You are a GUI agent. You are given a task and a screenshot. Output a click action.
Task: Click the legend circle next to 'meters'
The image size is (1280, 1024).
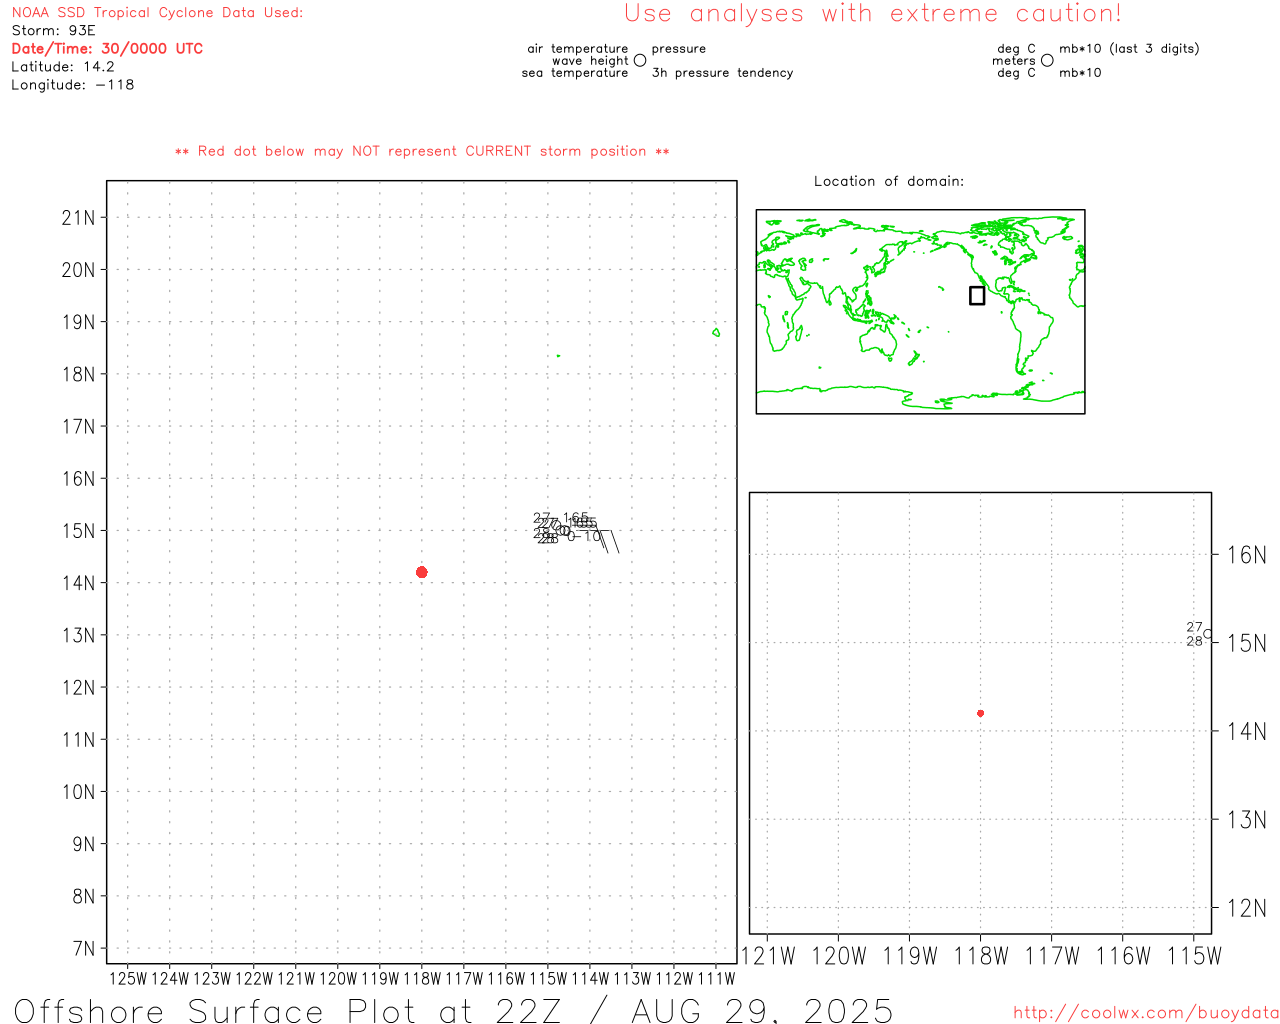tap(1047, 60)
